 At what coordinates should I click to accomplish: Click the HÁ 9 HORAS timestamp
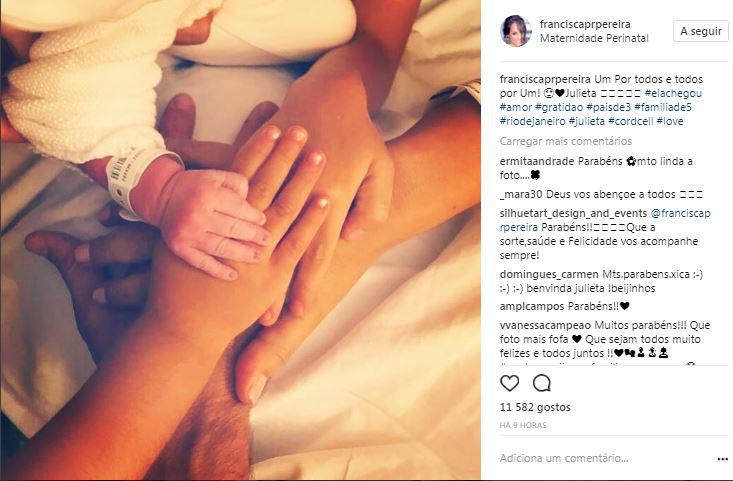coord(523,425)
